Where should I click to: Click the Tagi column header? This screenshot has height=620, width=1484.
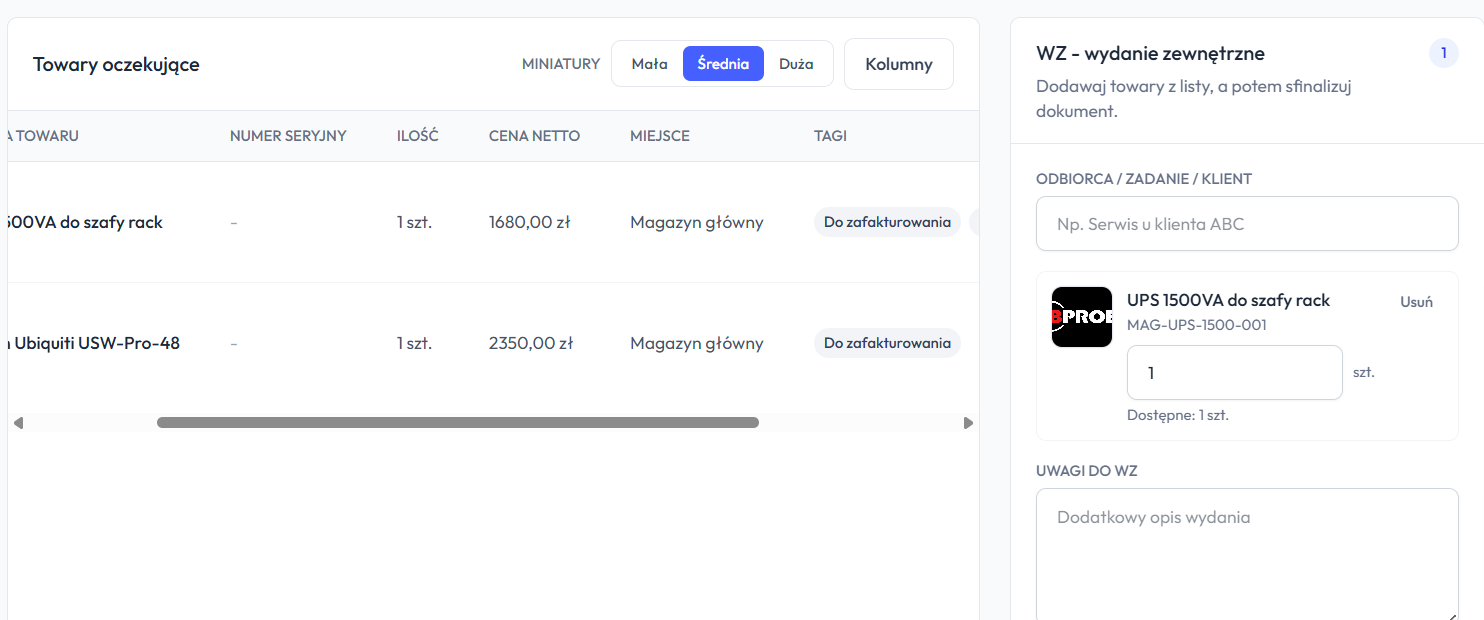click(830, 136)
